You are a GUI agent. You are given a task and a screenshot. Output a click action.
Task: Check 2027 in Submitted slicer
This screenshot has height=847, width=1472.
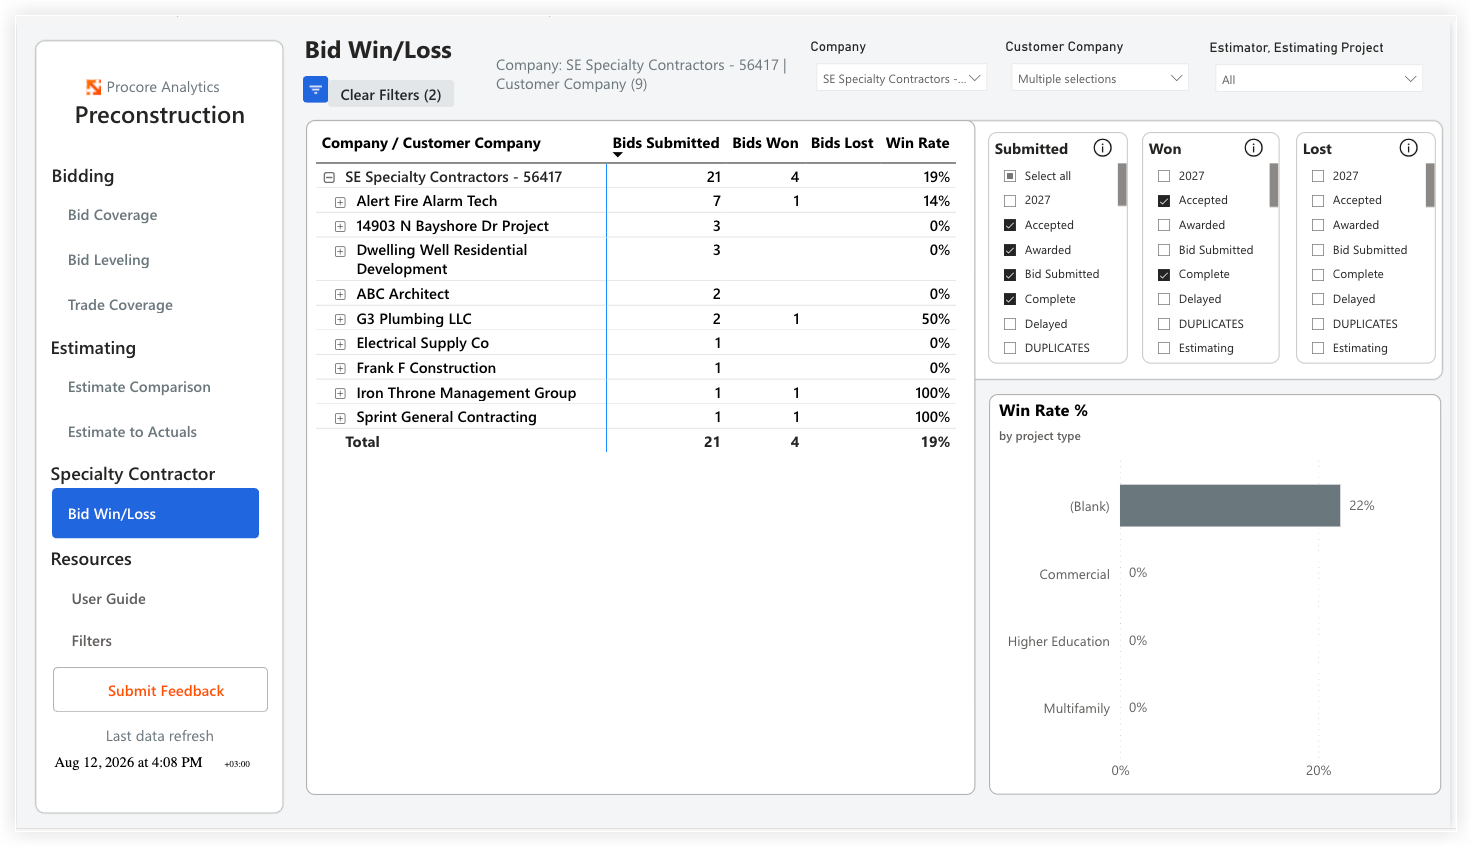click(x=1010, y=200)
